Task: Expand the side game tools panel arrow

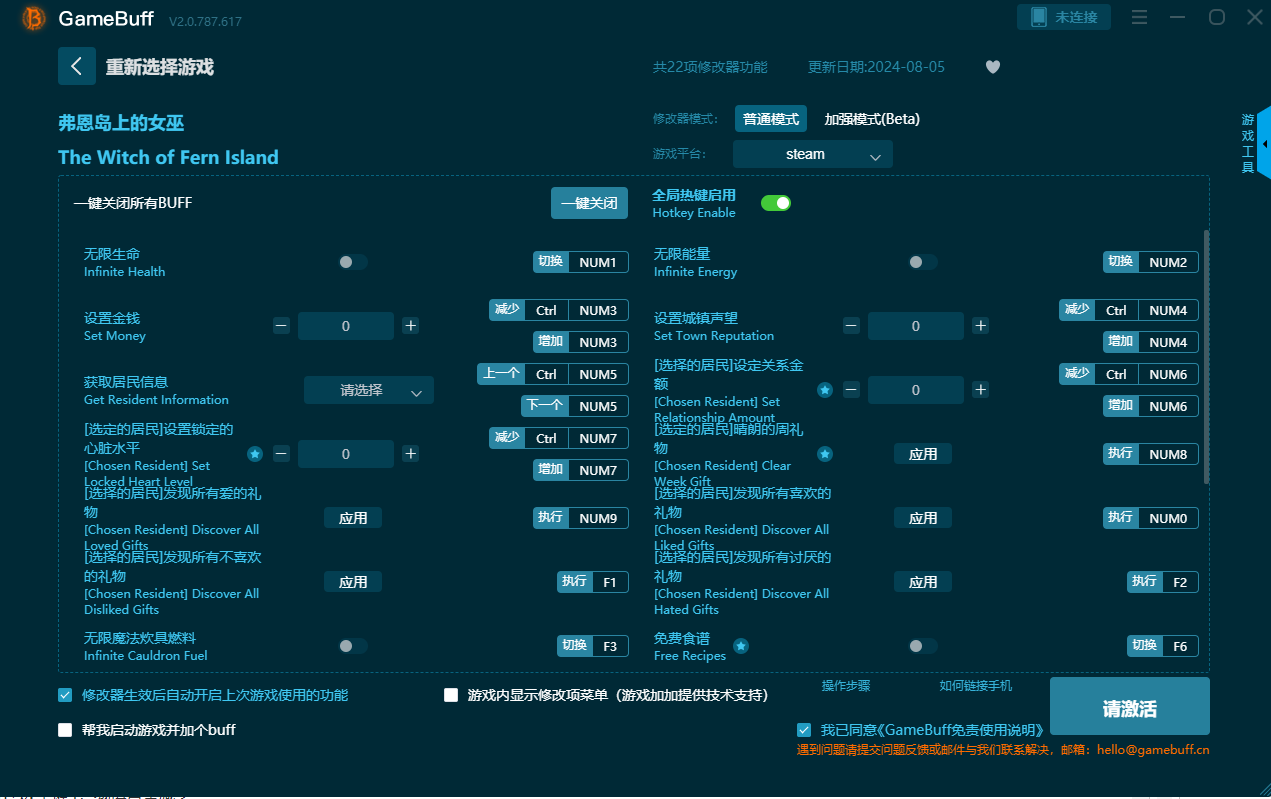Action: pos(1265,144)
